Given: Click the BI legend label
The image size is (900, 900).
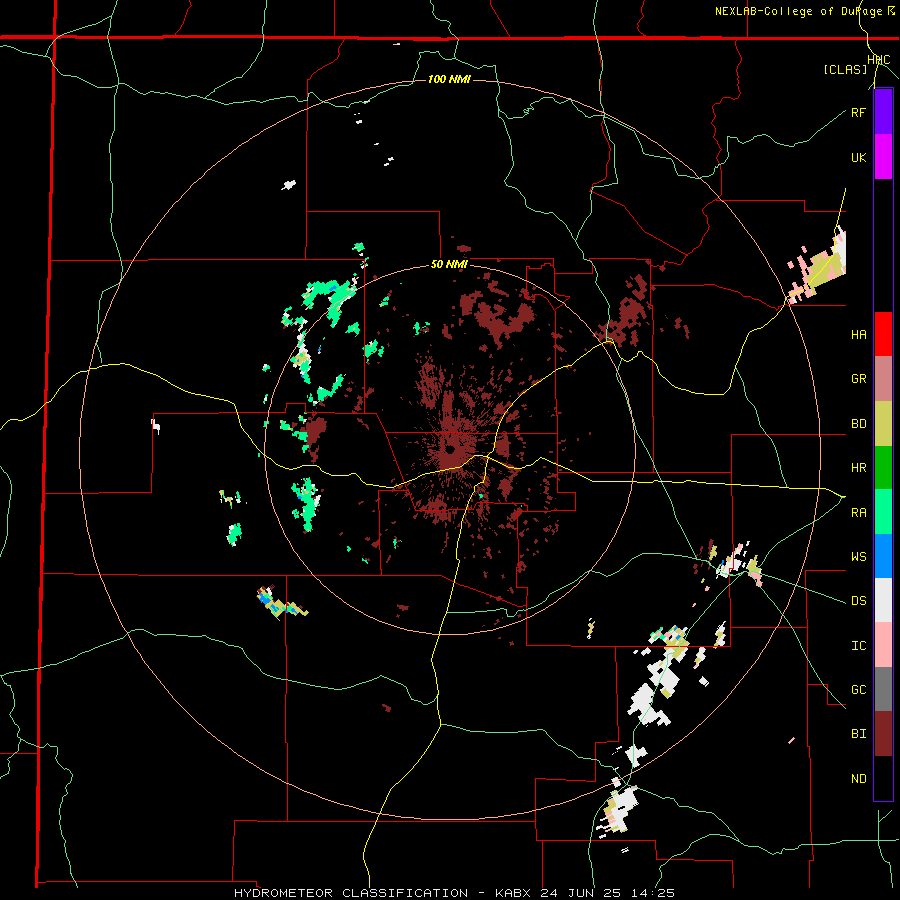Looking at the screenshot, I should pos(858,734).
